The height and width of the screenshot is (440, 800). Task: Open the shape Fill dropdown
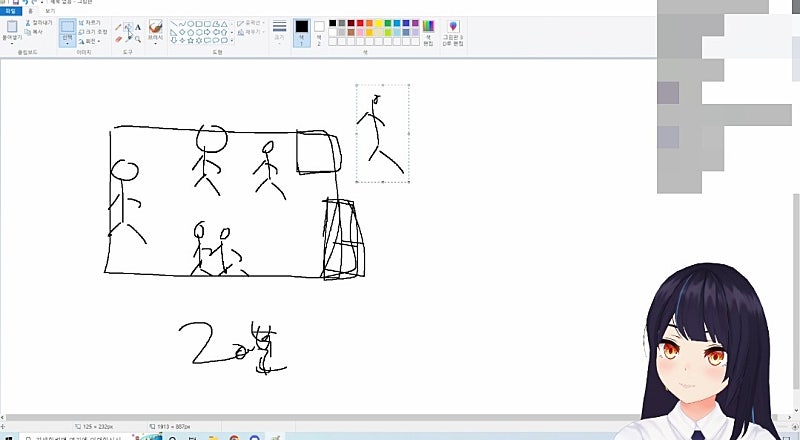[x=251, y=32]
